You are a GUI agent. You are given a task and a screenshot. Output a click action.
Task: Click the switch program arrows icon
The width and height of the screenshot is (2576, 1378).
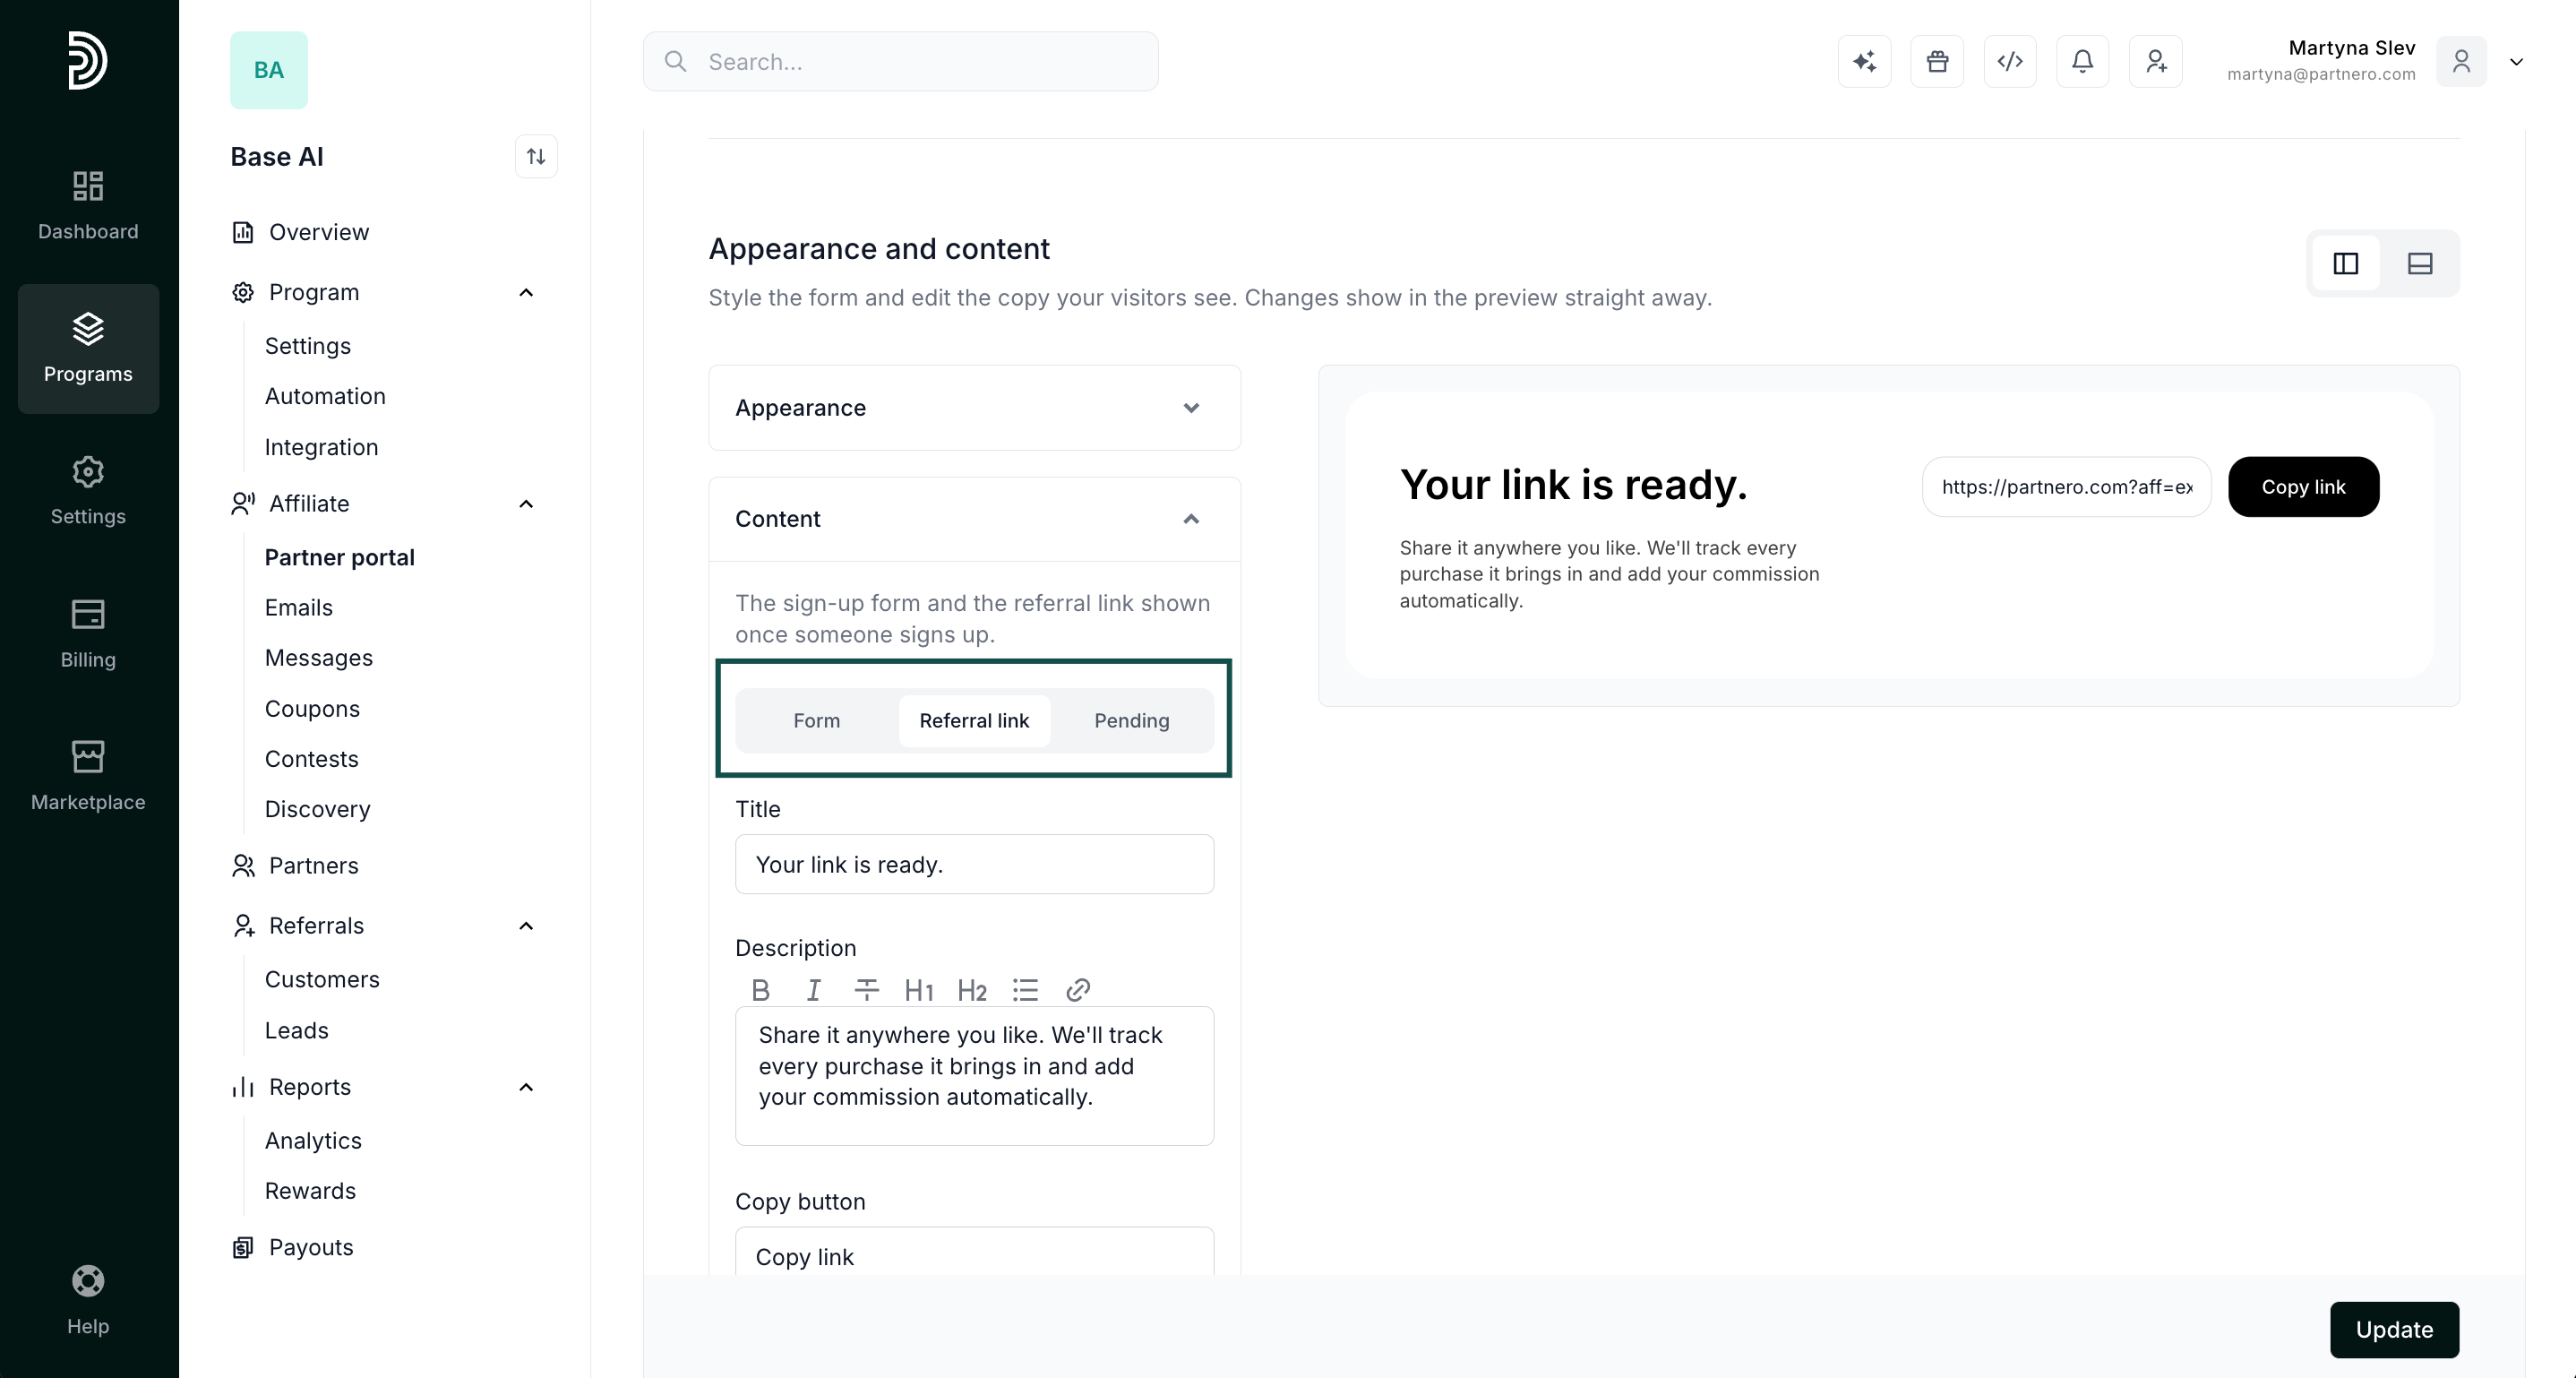tap(536, 156)
